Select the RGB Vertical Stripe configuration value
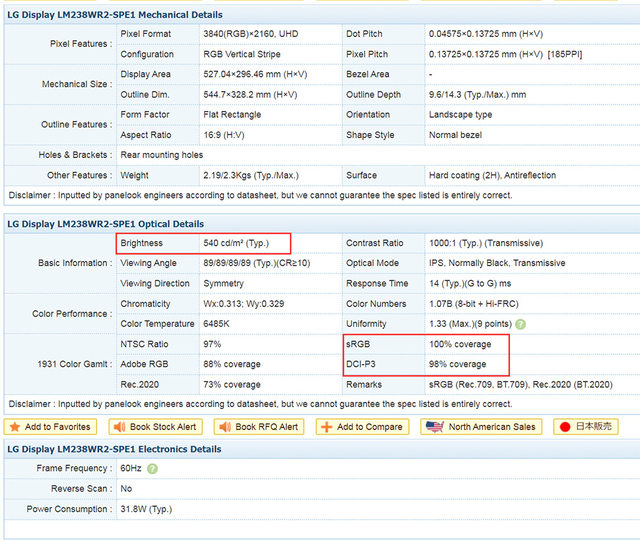The height and width of the screenshot is (542, 640). click(242, 54)
